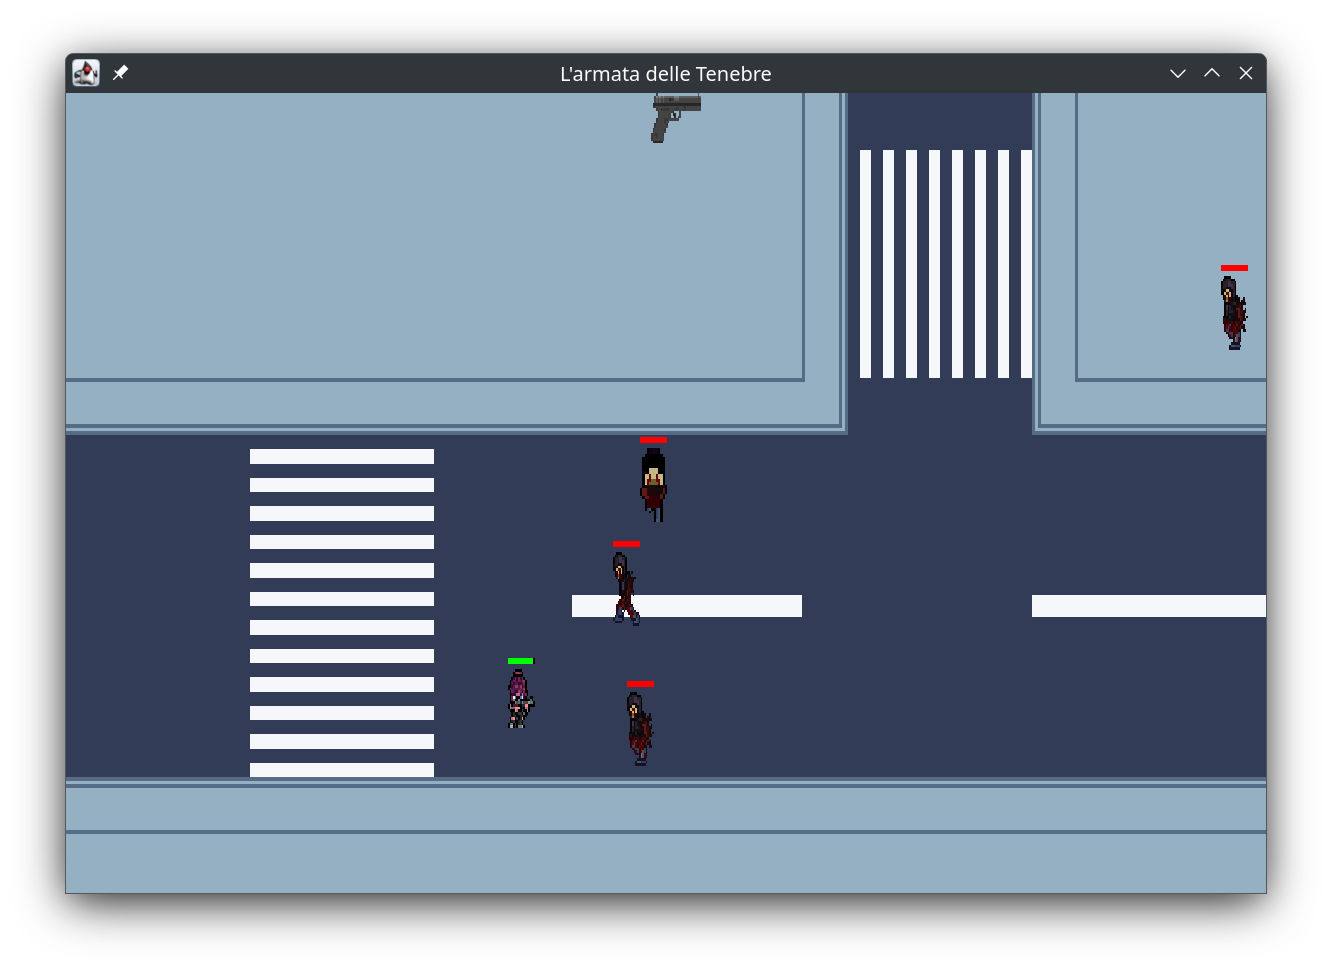Click the long-haired zombie facing forward
The image size is (1332, 971).
[x=653, y=485]
